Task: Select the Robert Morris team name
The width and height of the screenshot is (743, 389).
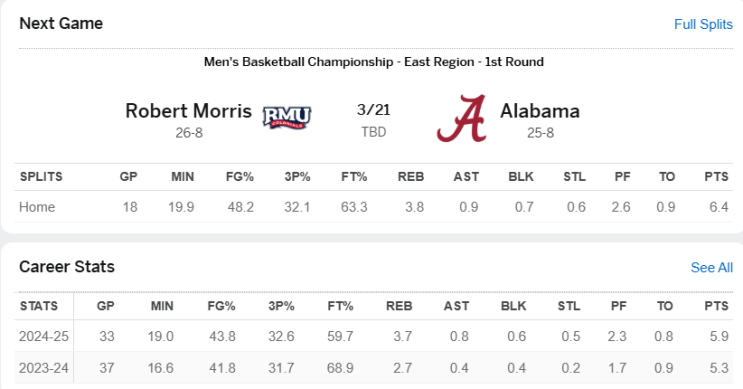Action: click(x=189, y=111)
